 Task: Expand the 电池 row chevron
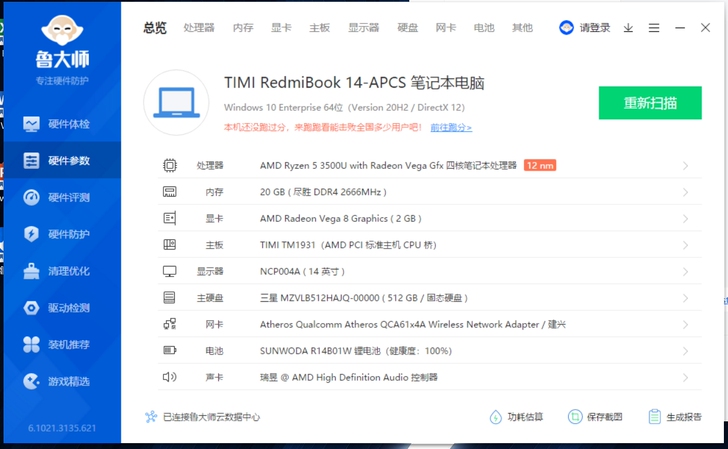point(685,351)
